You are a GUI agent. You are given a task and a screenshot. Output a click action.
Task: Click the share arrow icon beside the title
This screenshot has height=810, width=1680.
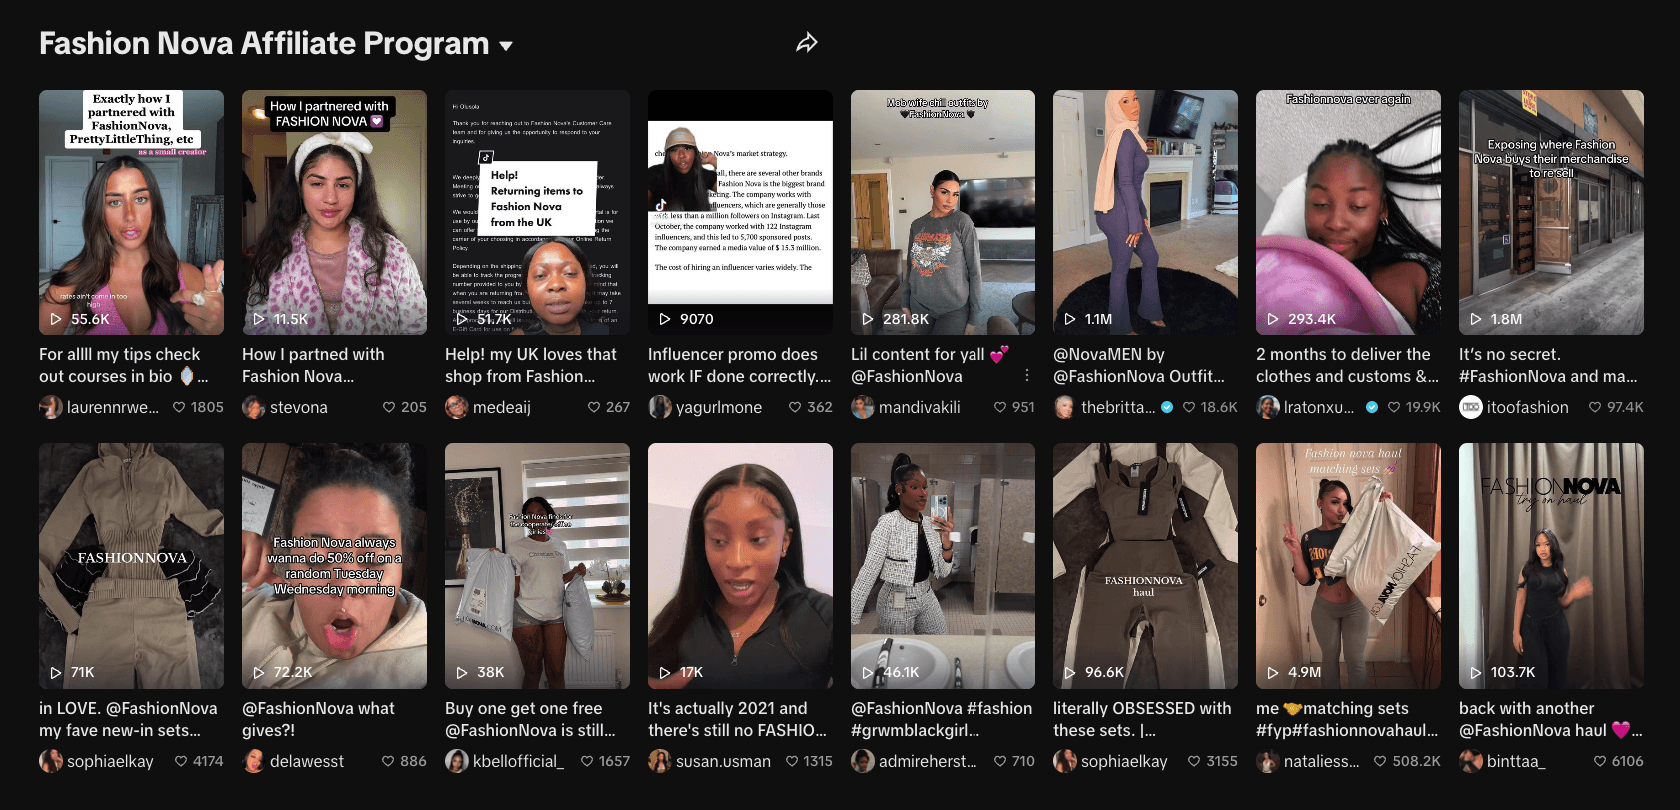pos(806,43)
